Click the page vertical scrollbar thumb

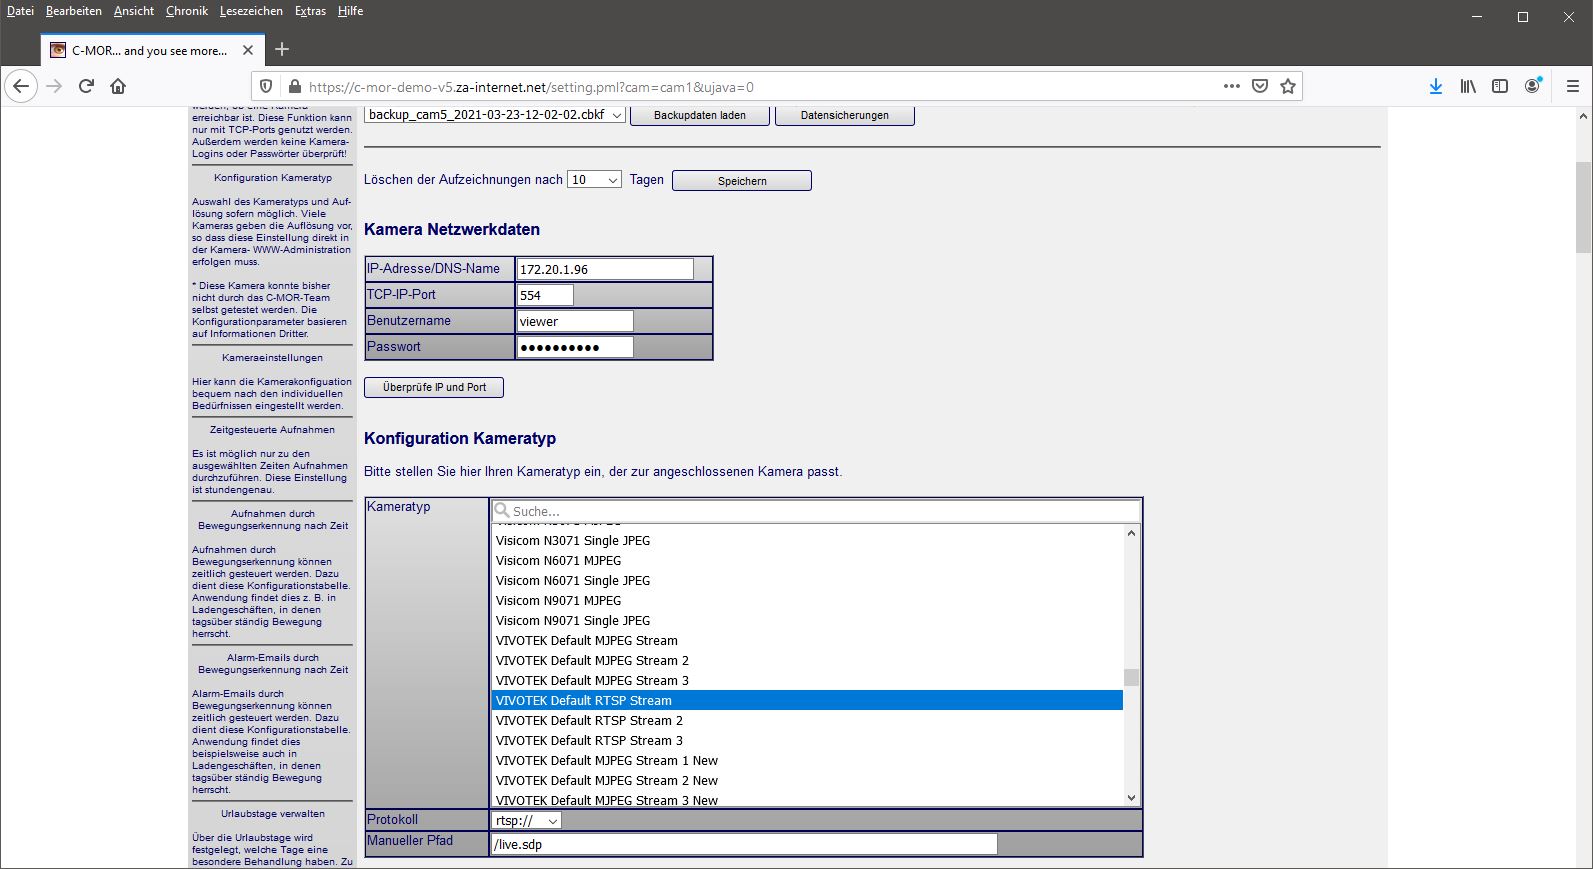click(1583, 207)
